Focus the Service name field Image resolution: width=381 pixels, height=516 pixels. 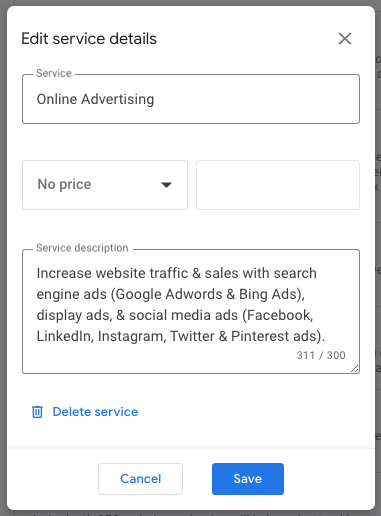[x=191, y=99]
